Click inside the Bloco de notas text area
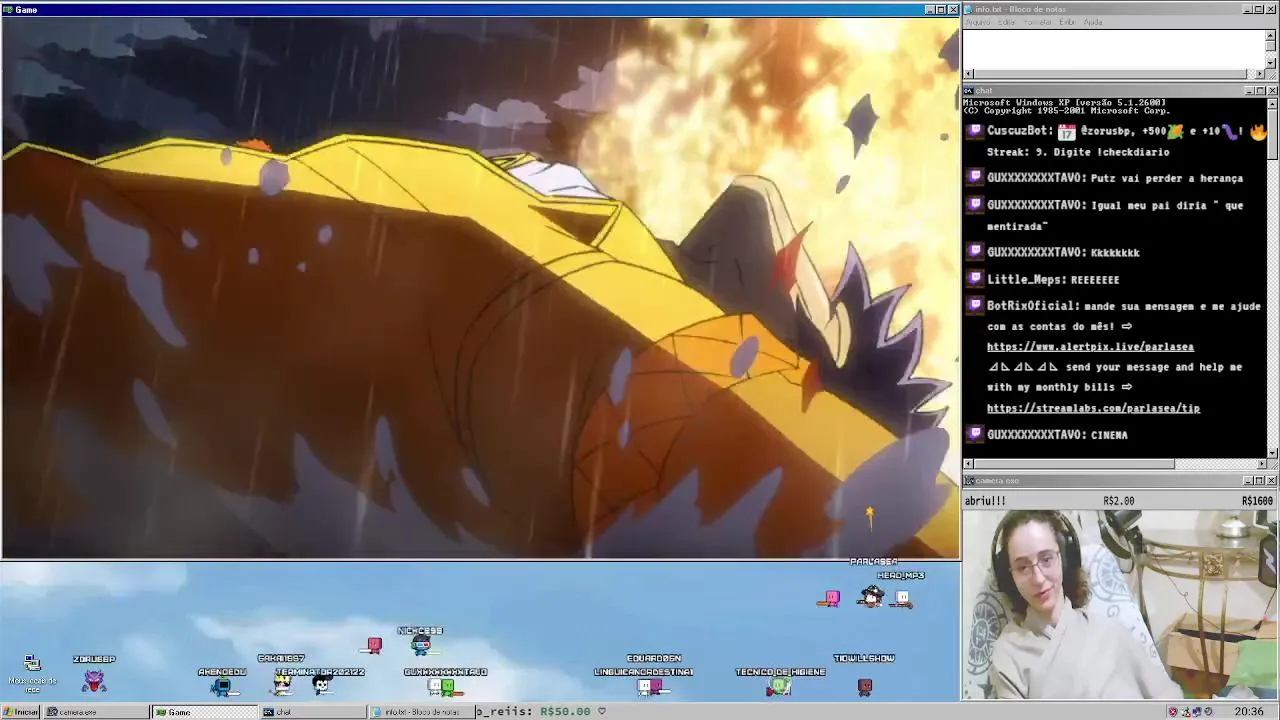Image resolution: width=1280 pixels, height=720 pixels. pyautogui.click(x=1114, y=48)
